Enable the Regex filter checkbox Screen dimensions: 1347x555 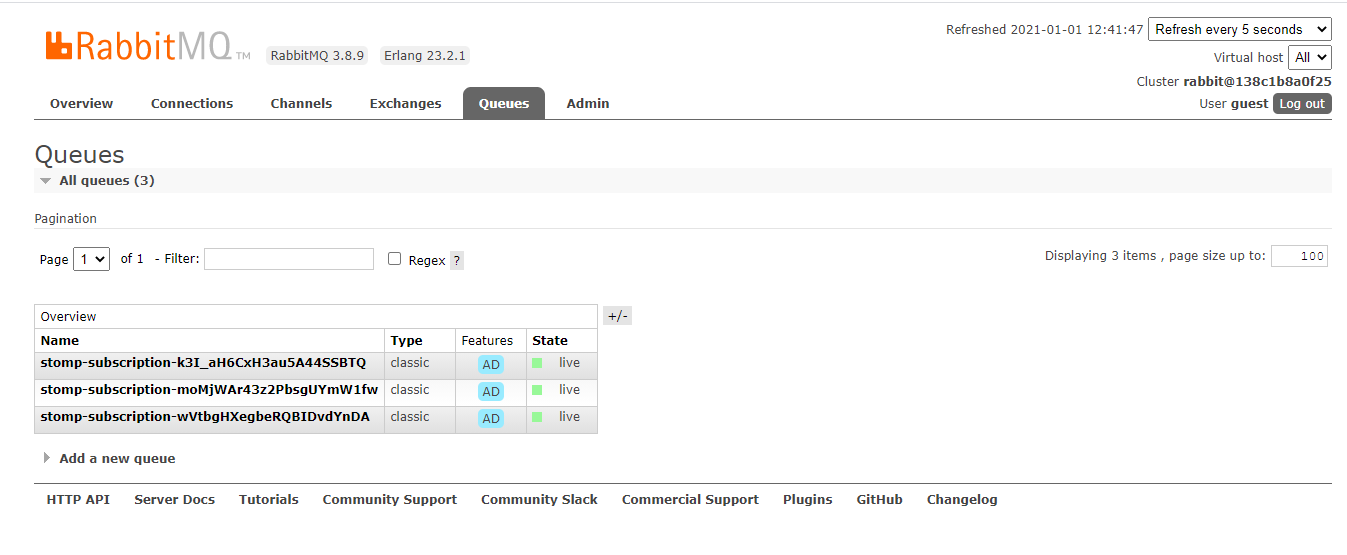pyautogui.click(x=394, y=259)
